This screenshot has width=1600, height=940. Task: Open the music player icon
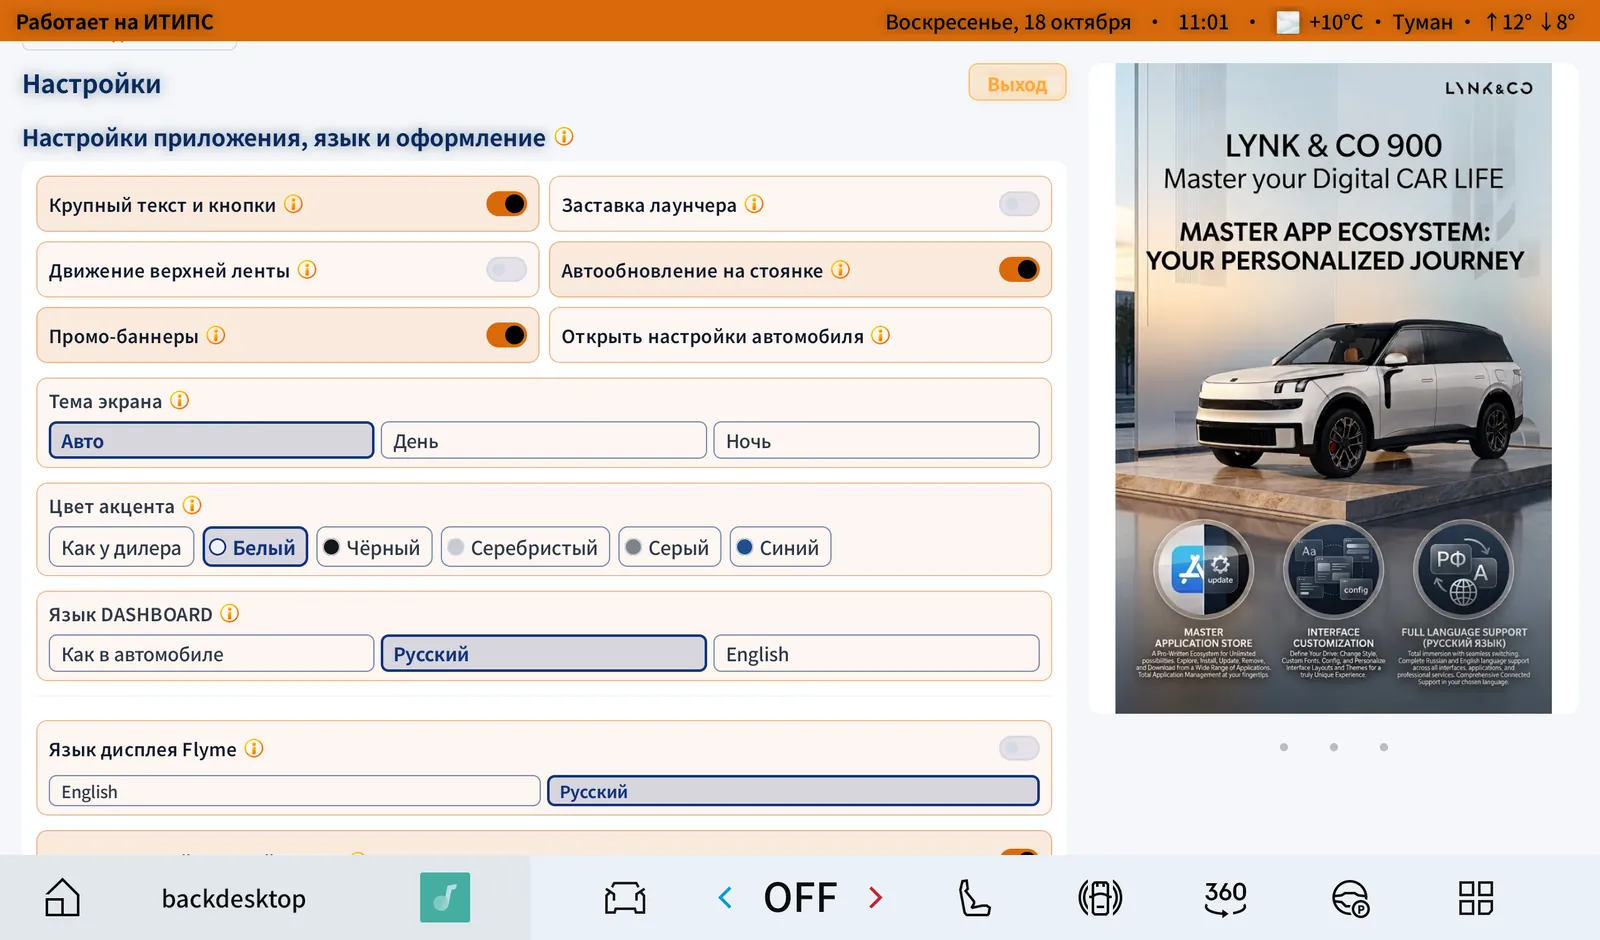pyautogui.click(x=445, y=897)
